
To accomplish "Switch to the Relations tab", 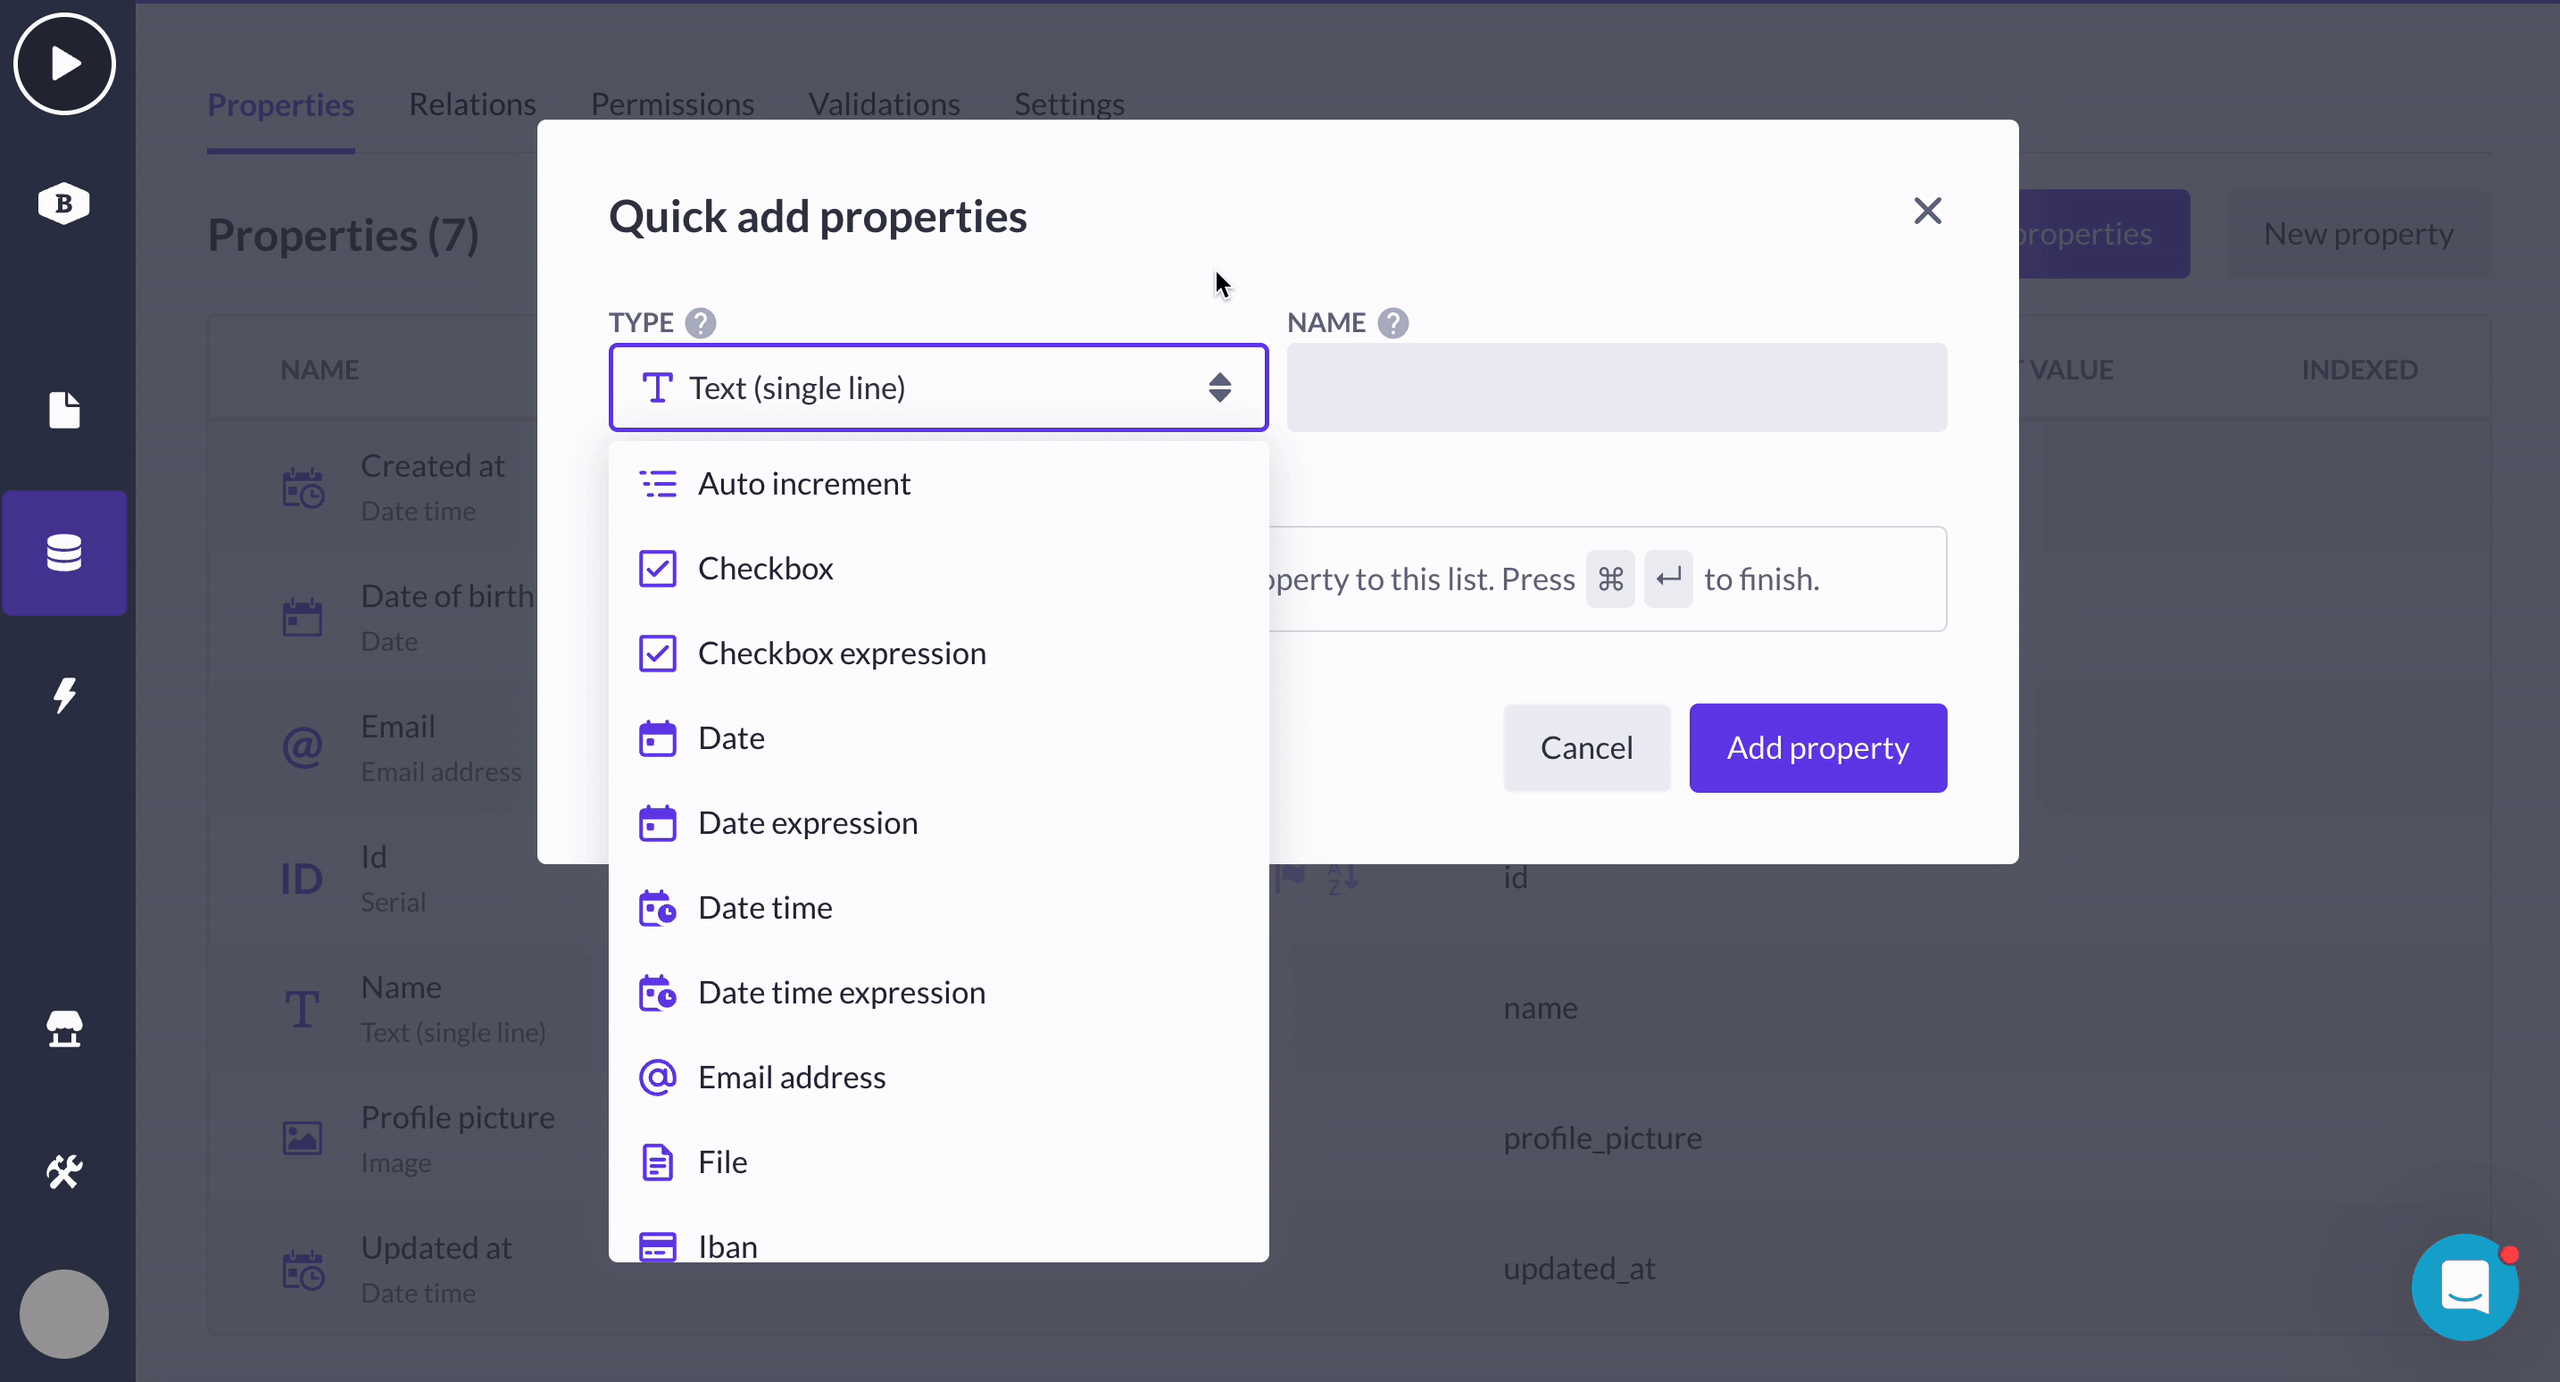I will [x=472, y=105].
